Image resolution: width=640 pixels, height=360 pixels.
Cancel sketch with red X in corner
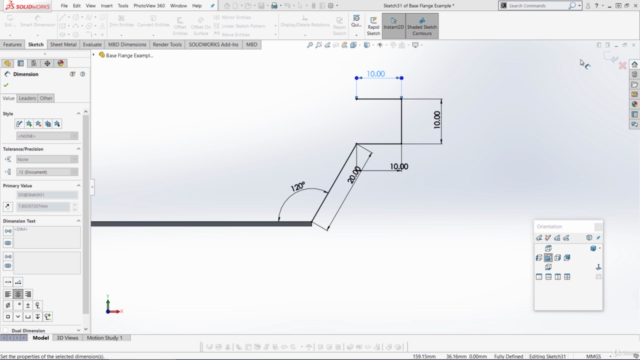point(622,65)
